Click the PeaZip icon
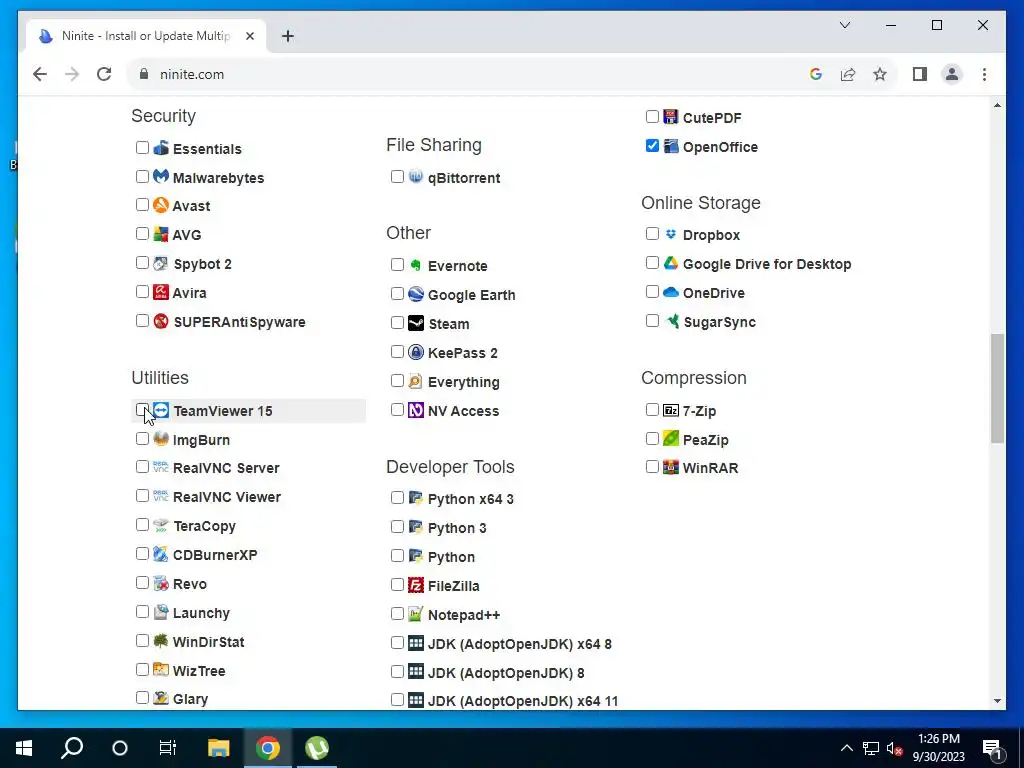 pyautogui.click(x=671, y=438)
